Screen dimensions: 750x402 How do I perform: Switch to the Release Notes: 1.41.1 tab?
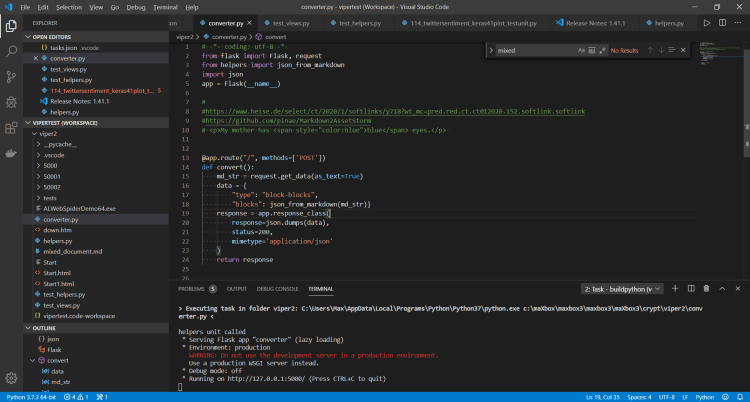pyautogui.click(x=595, y=23)
